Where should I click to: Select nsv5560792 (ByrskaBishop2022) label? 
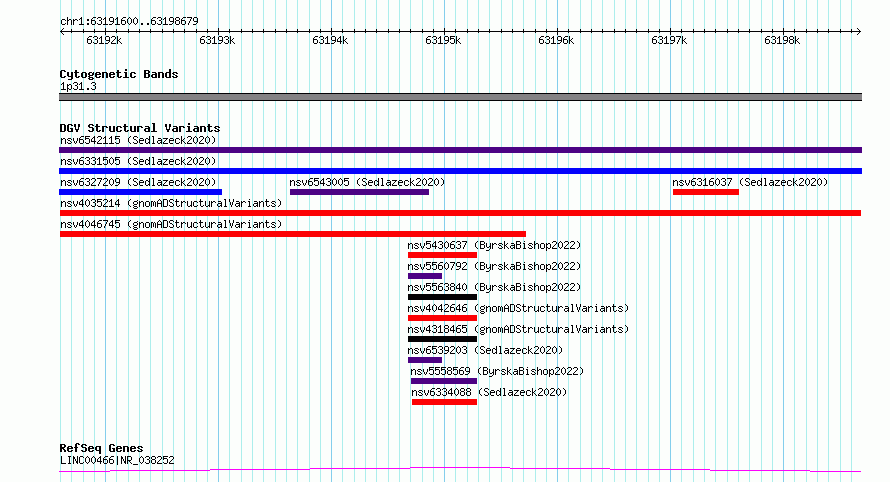click(494, 266)
